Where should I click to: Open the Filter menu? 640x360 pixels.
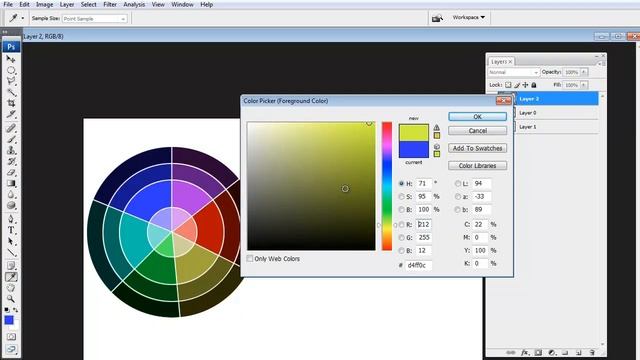click(x=110, y=4)
